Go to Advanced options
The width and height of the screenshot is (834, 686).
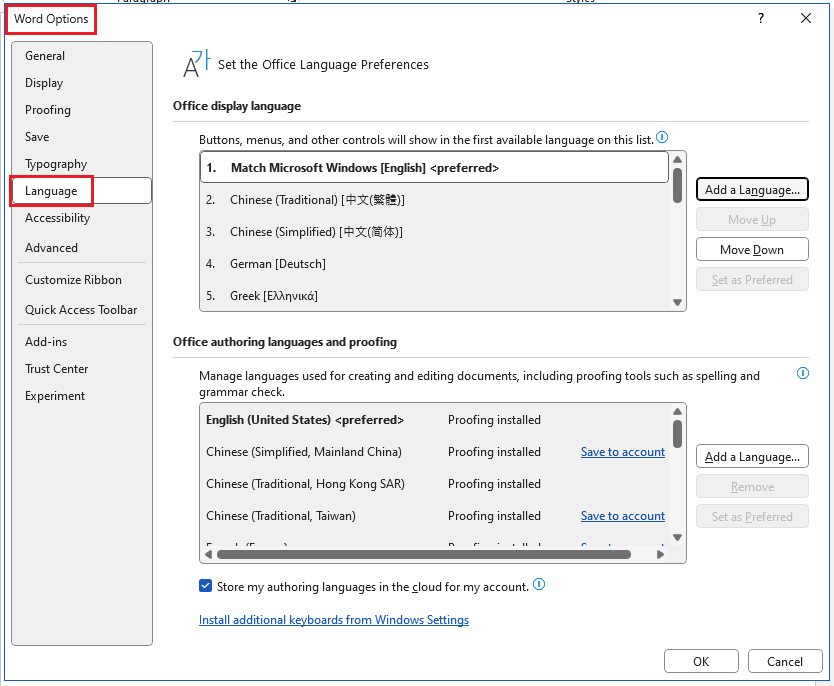(81, 248)
